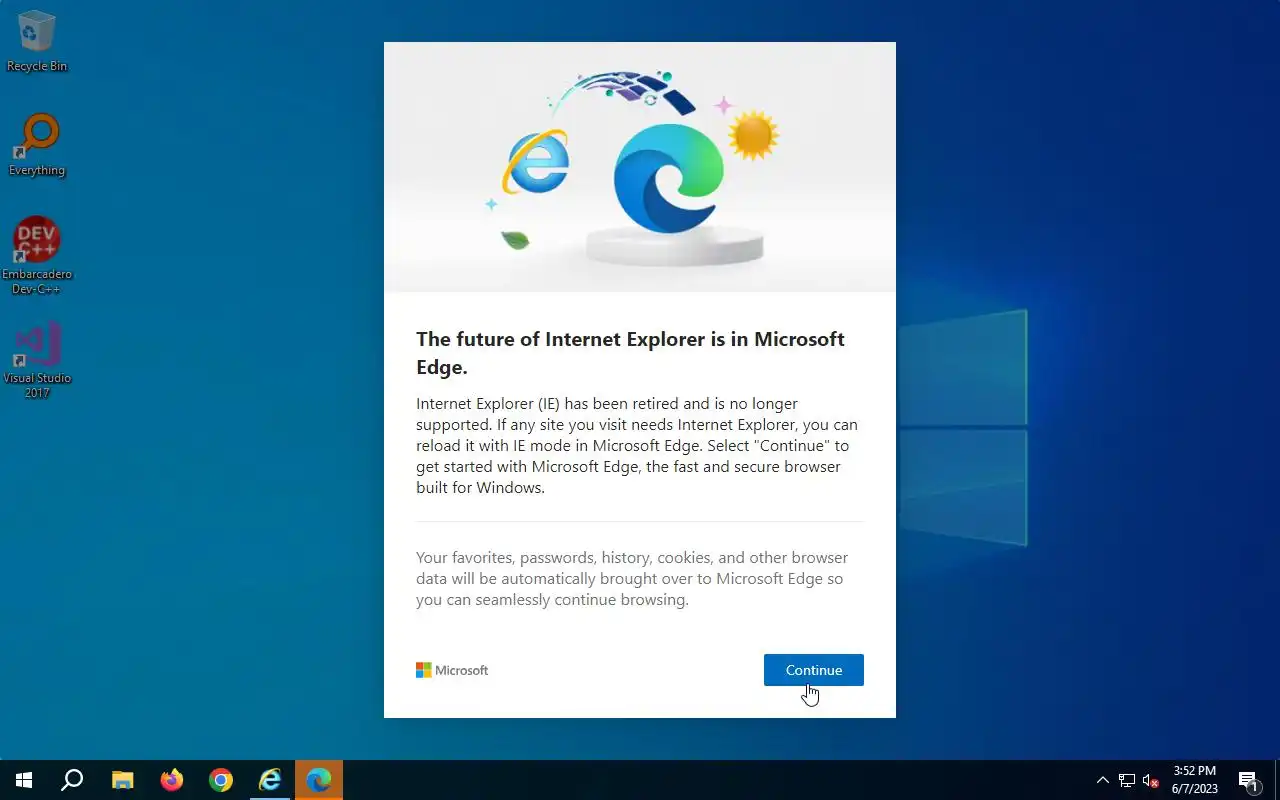Screen dimensions: 1280x800
Task: Open the Recycle Bin desktop icon
Action: (37, 42)
